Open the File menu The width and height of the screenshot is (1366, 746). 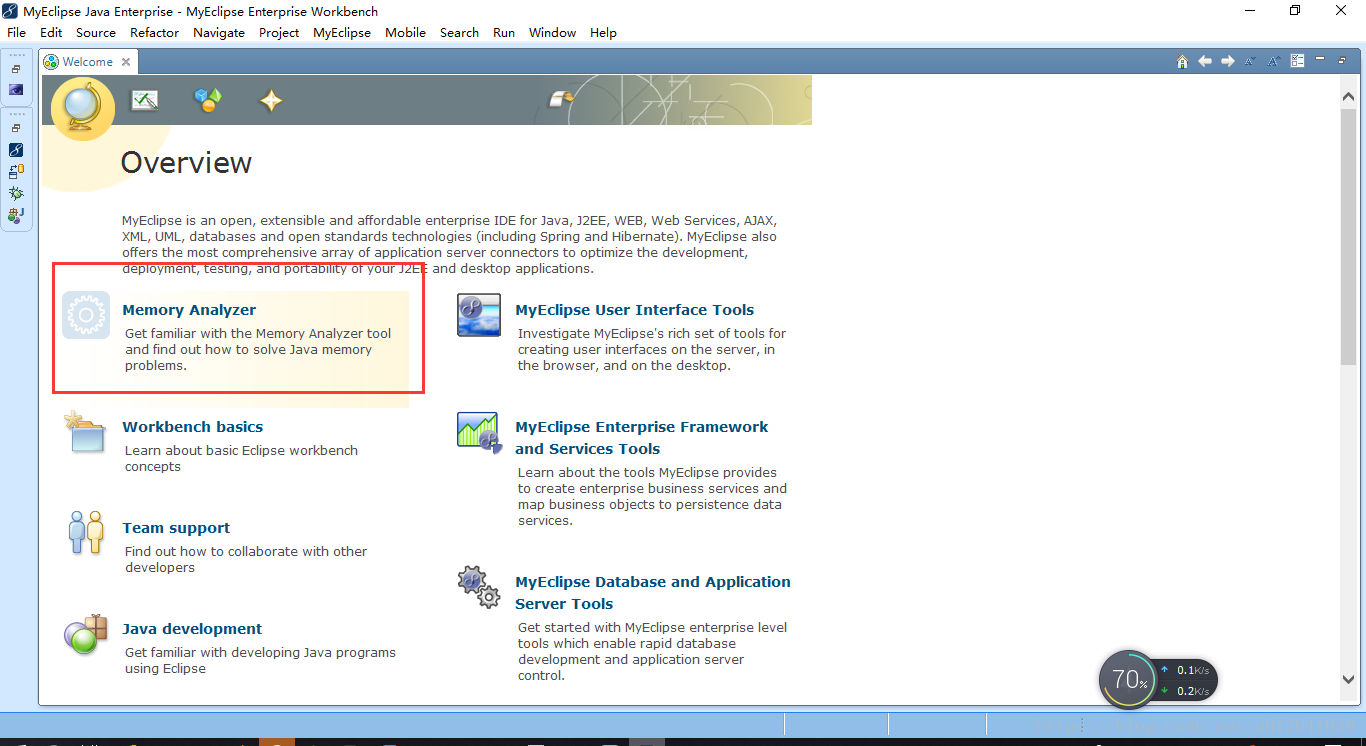16,32
